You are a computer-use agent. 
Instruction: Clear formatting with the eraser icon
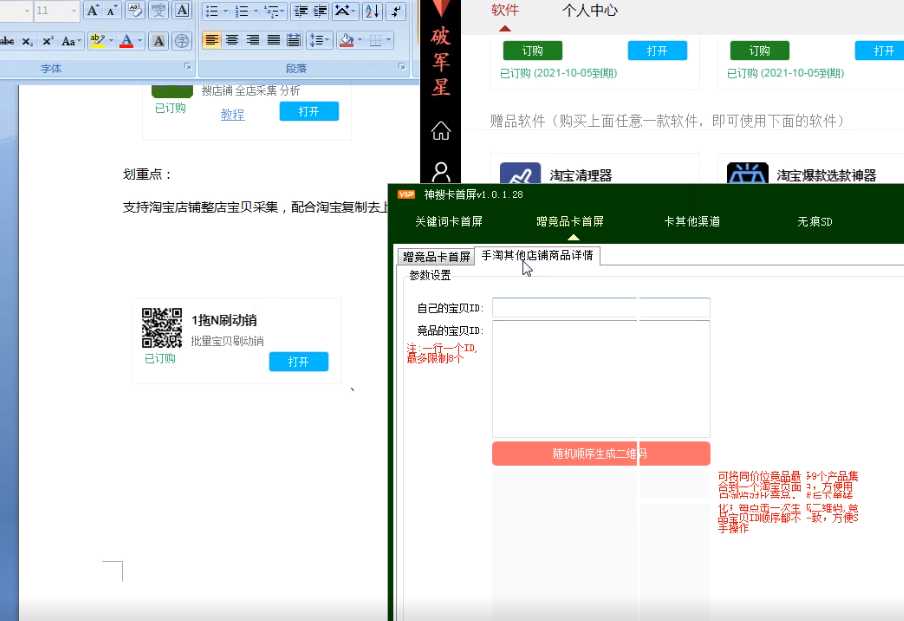point(135,10)
